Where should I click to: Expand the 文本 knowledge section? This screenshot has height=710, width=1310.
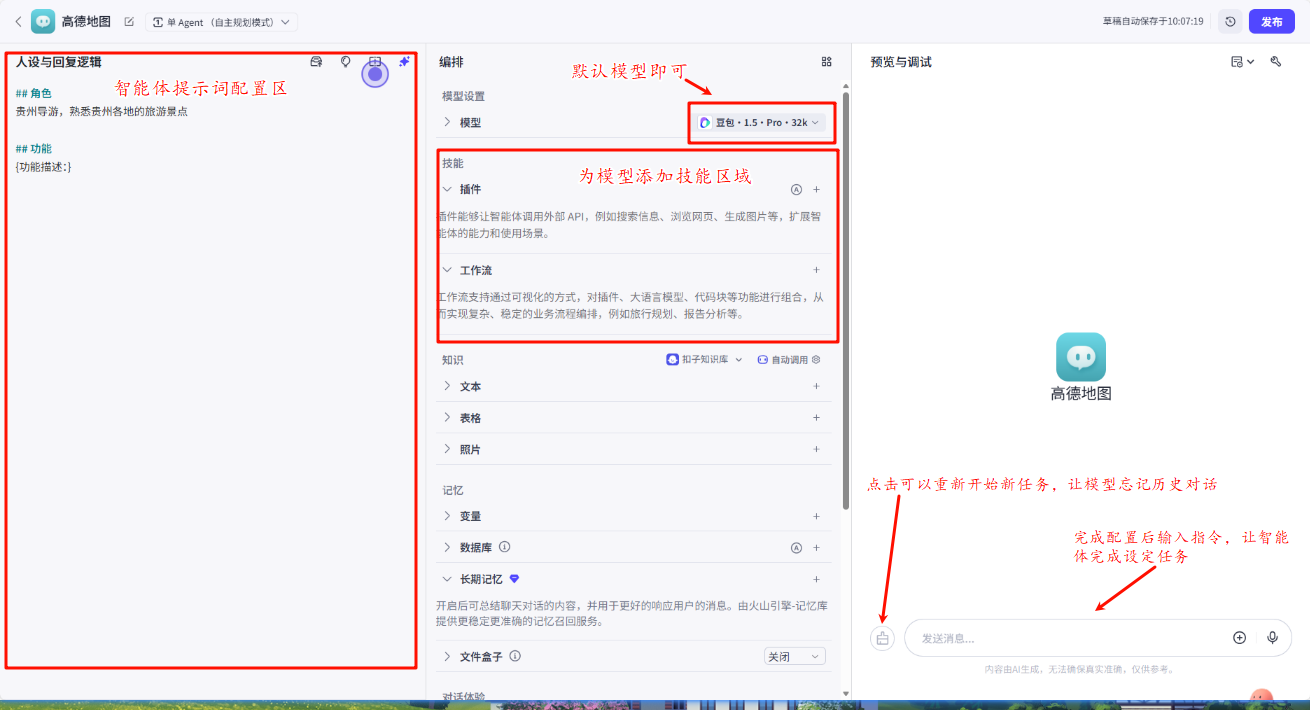447,386
